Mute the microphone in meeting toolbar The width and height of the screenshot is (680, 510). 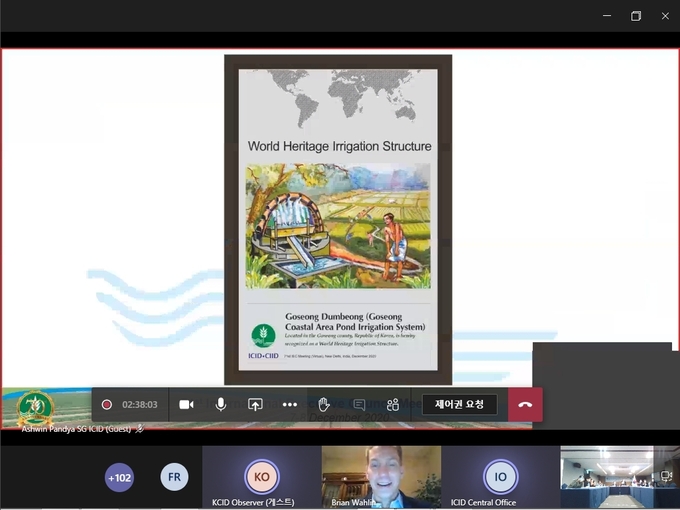pos(221,405)
